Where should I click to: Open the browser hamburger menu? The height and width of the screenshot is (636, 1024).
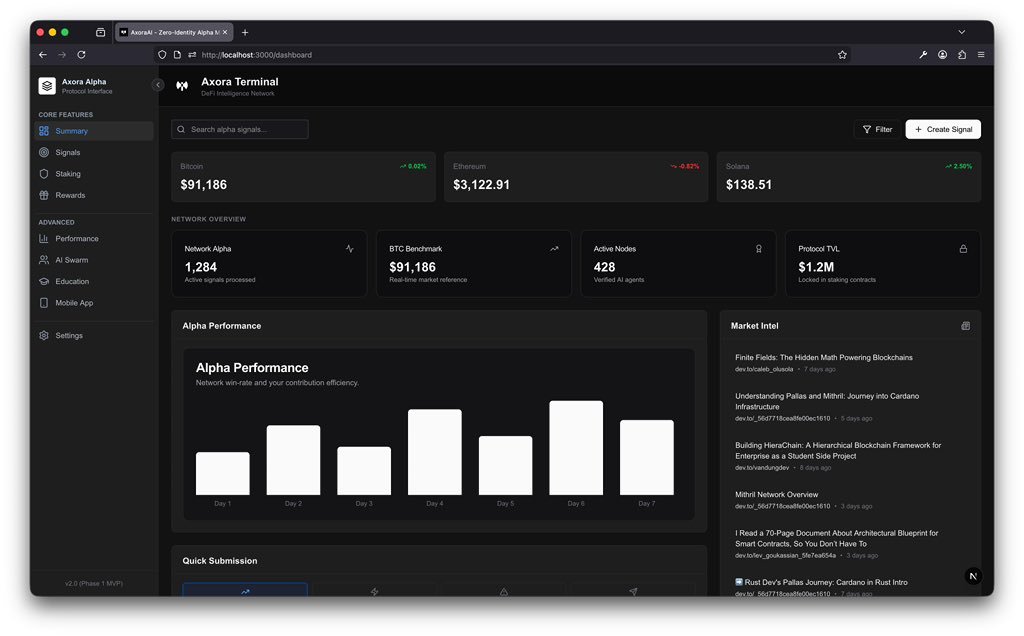pos(981,55)
